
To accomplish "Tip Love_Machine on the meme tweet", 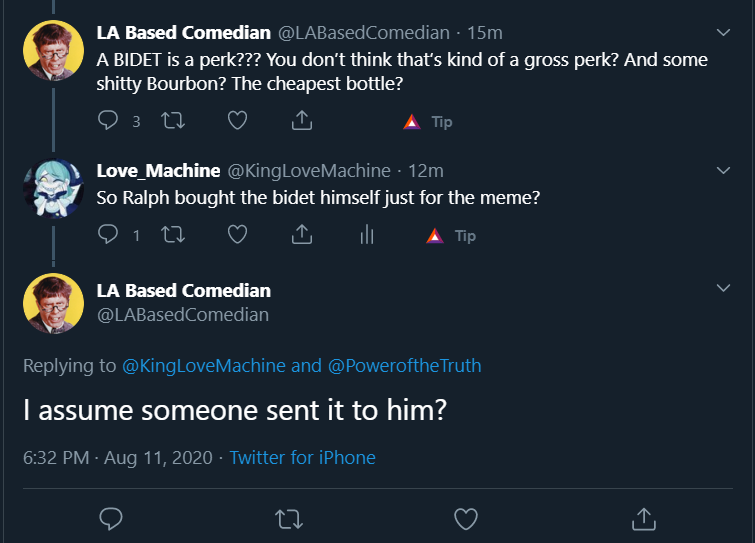I will pos(451,235).
